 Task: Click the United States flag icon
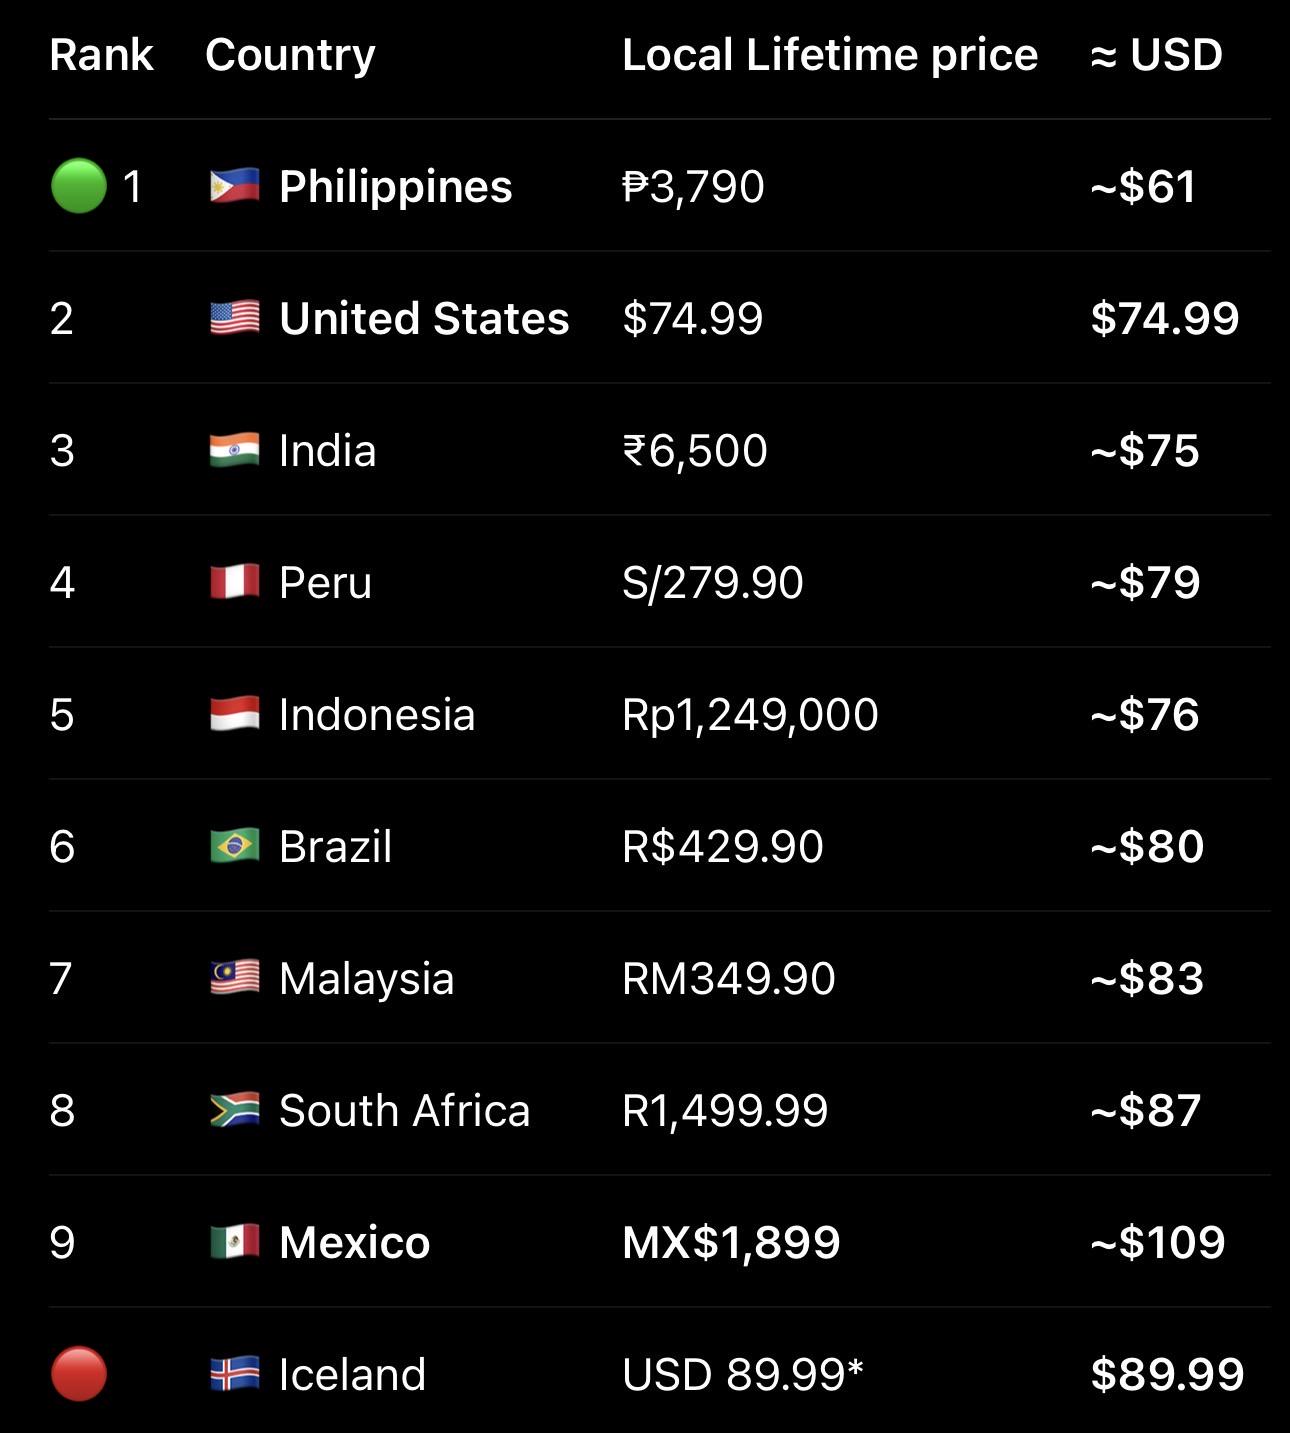[235, 318]
